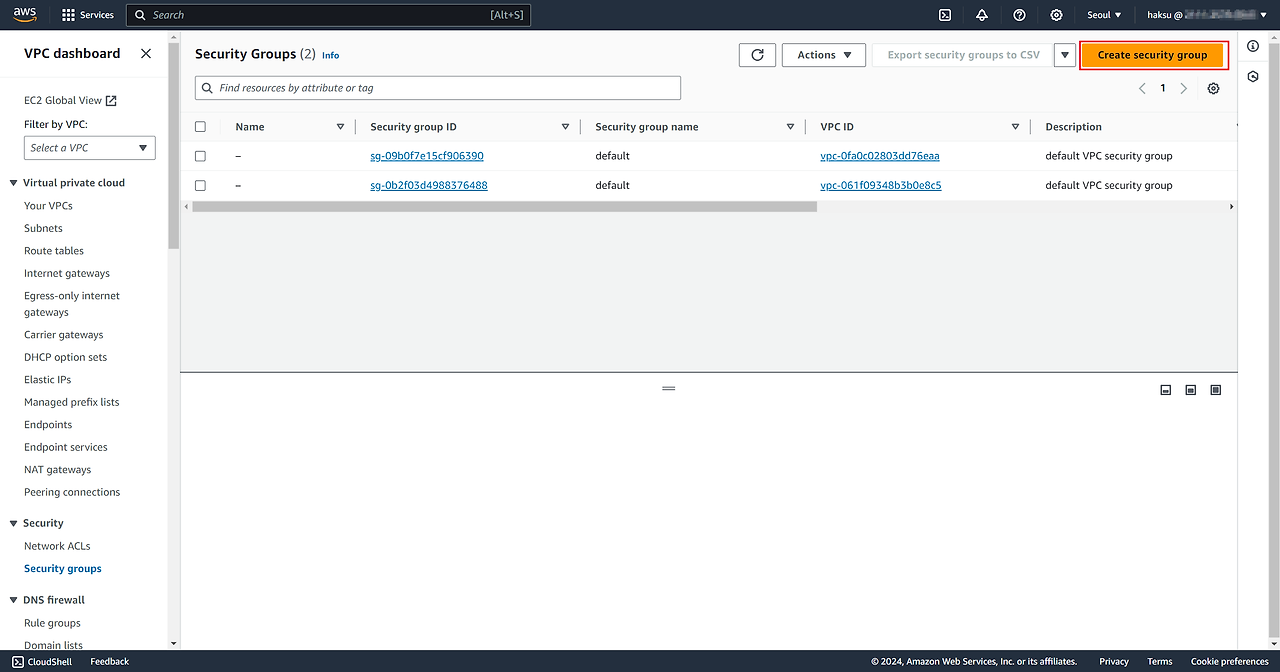1280x672 pixels.
Task: Open the notifications bell
Action: click(x=982, y=15)
